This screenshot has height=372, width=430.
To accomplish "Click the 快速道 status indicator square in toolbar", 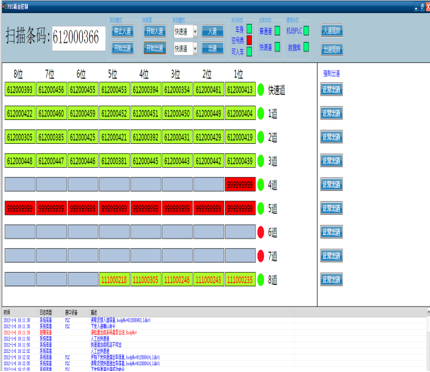I will pos(277,47).
